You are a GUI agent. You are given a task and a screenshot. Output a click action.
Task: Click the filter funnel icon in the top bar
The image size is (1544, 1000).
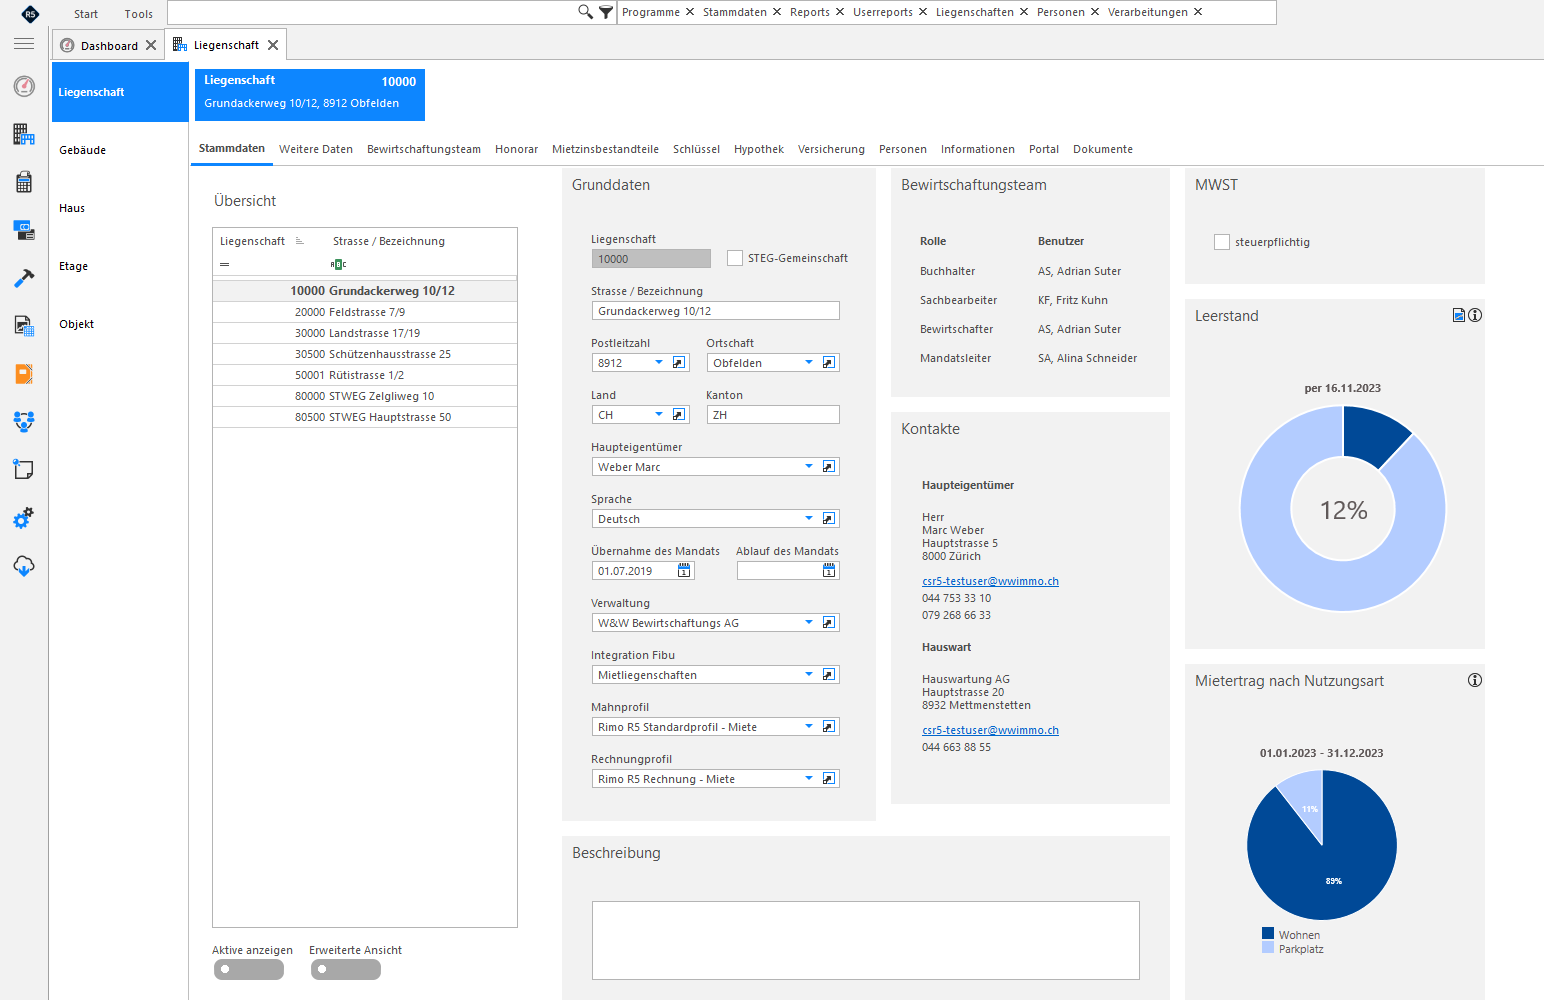(606, 12)
